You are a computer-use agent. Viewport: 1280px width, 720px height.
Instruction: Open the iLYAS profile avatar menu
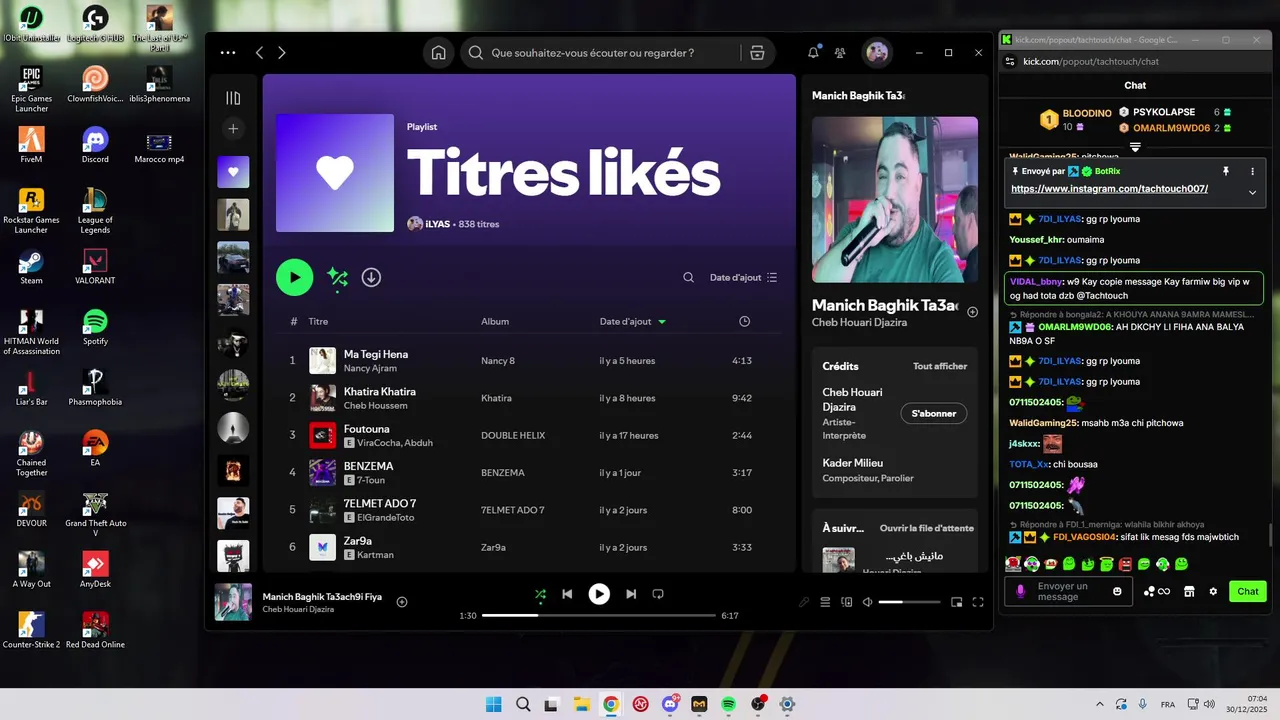click(877, 53)
